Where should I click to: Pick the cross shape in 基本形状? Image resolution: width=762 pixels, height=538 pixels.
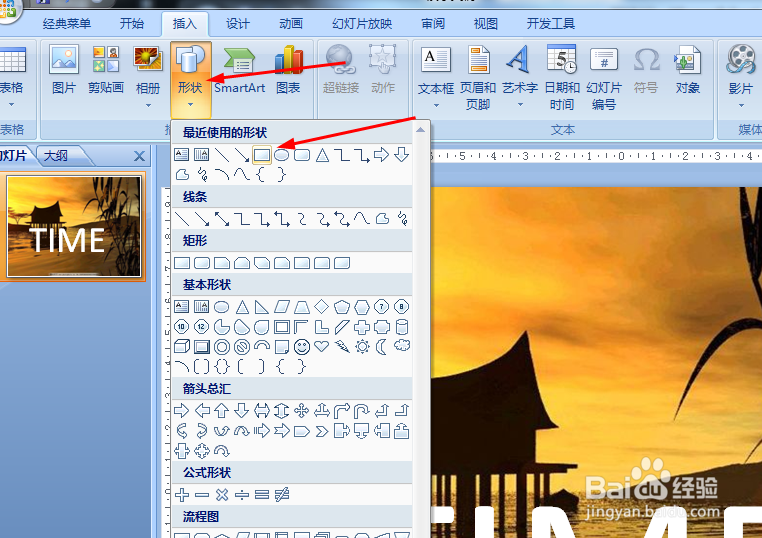(362, 327)
